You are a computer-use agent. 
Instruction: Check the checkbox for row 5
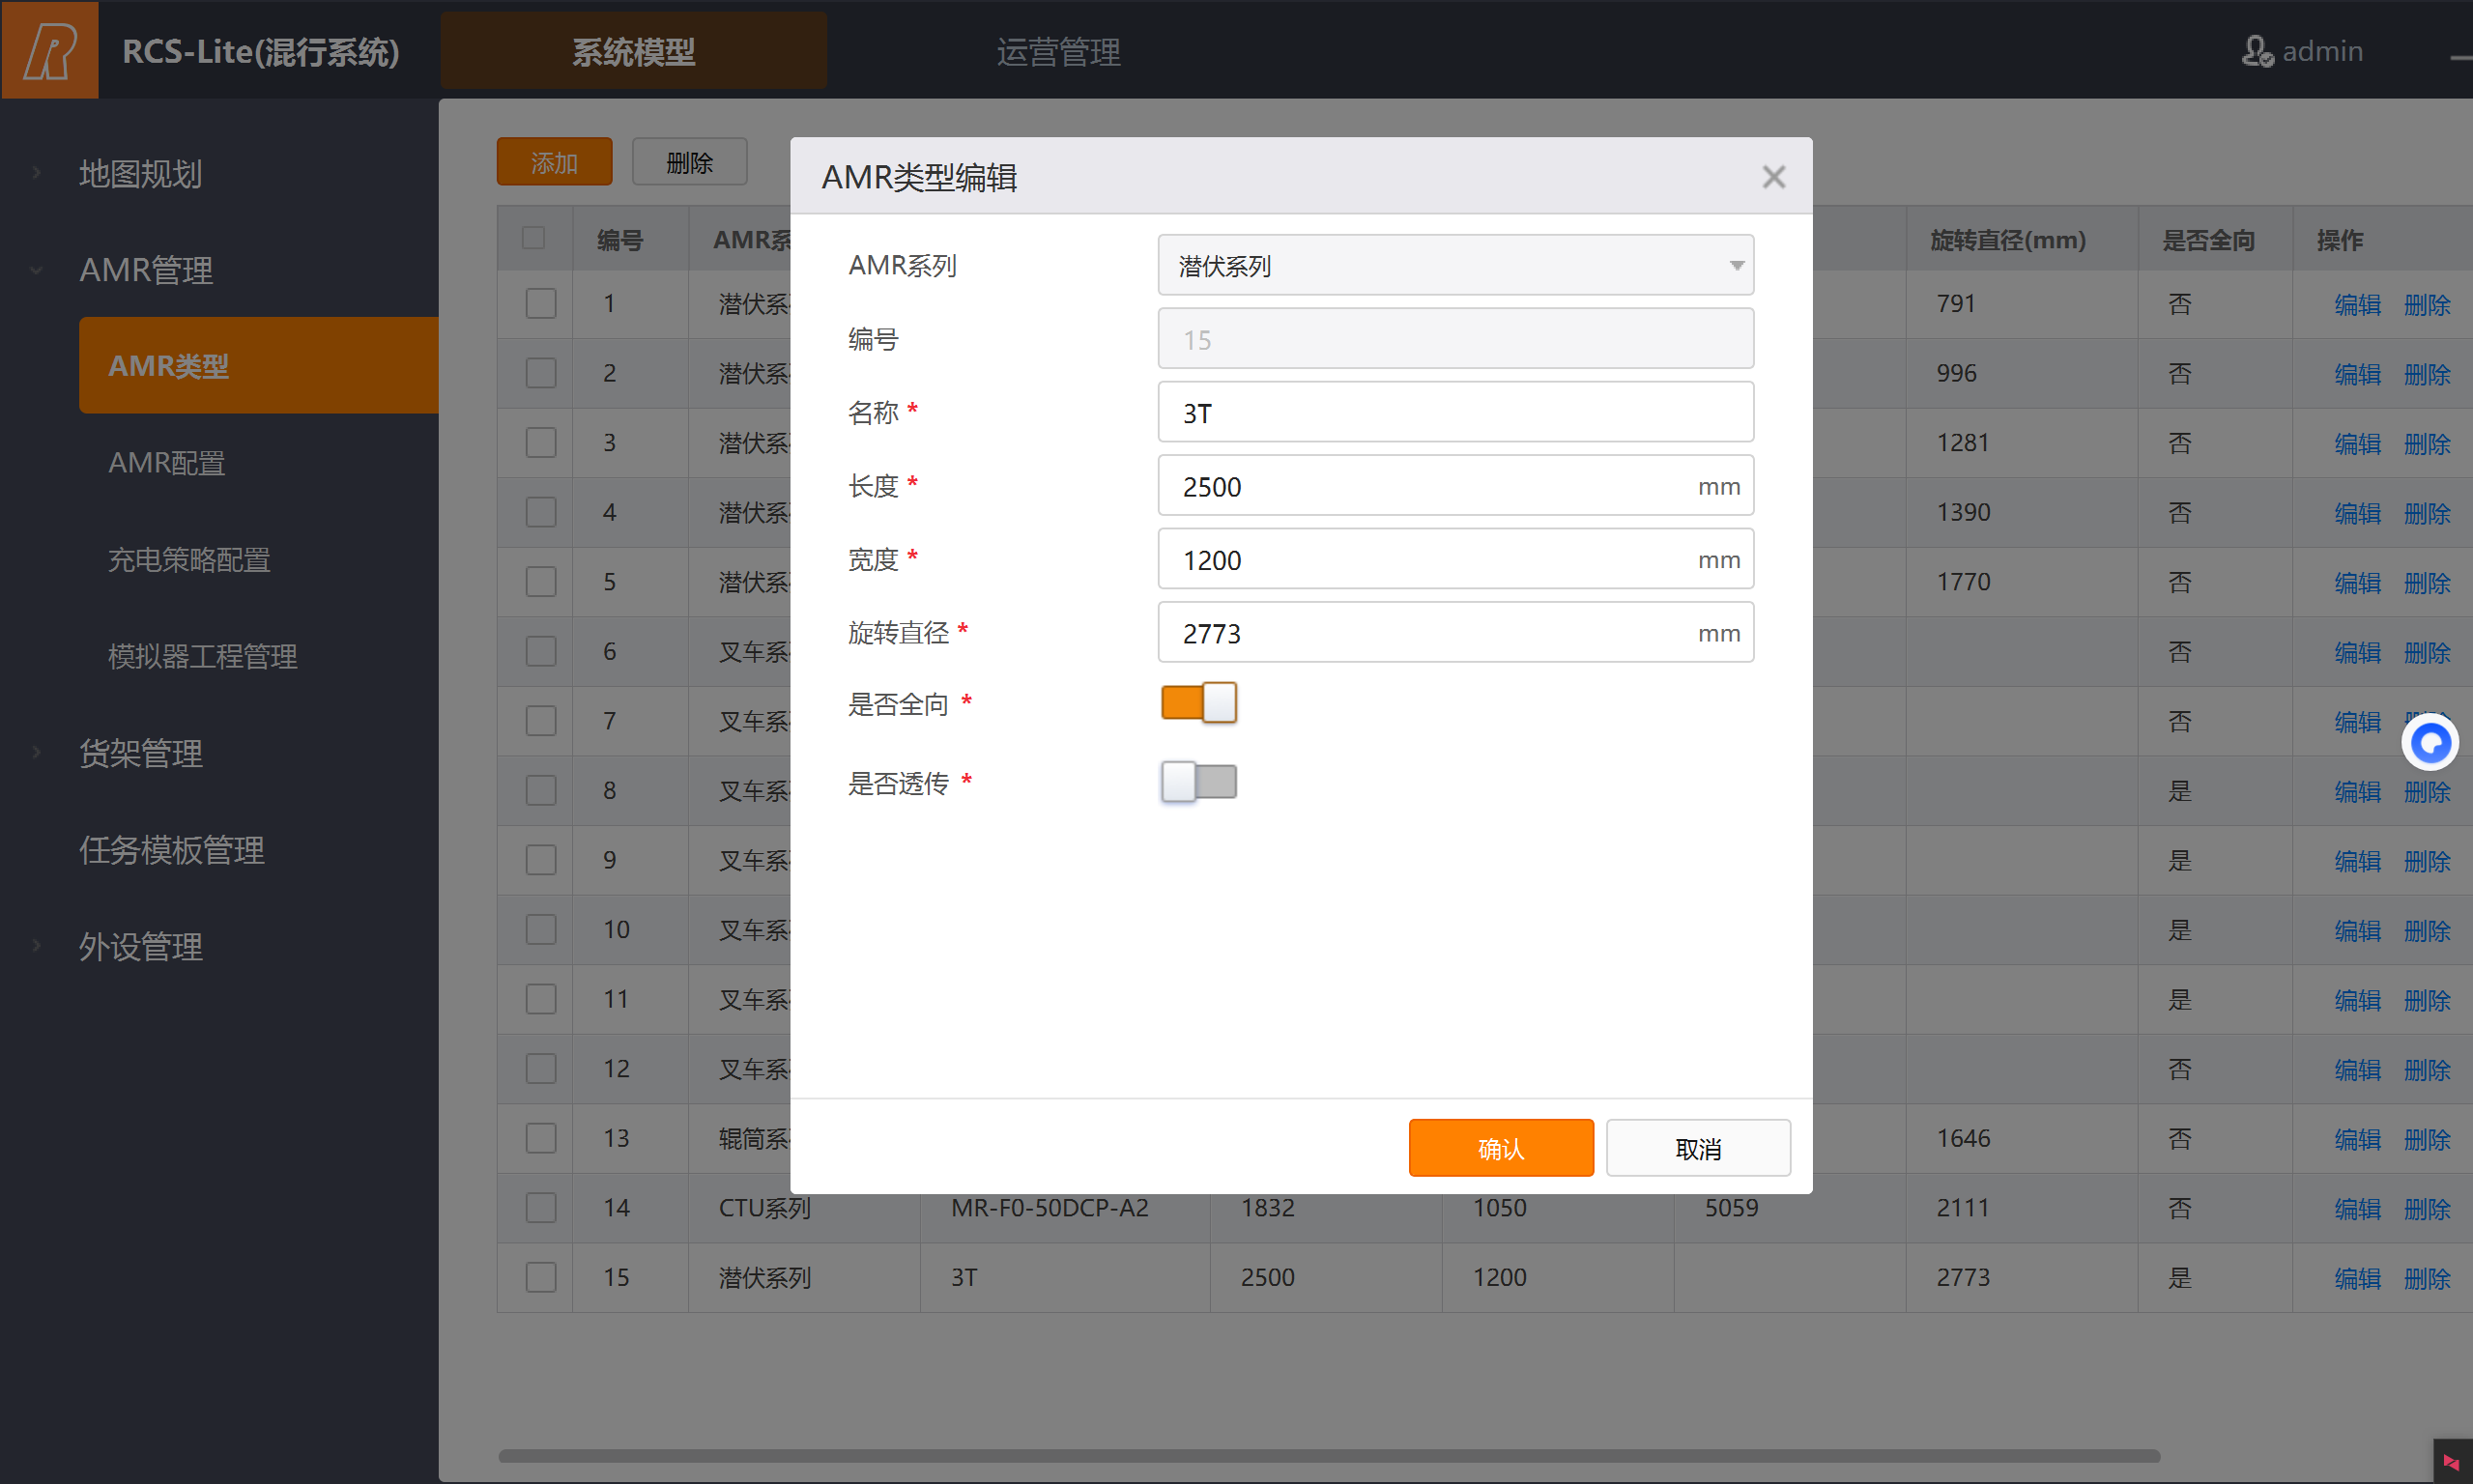pos(541,581)
